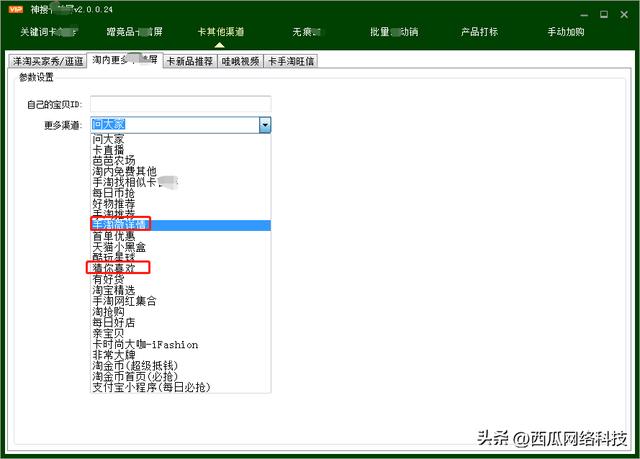This screenshot has width=640, height=459.
Task: Switch to the 淘内更多 tab
Action: pos(125,60)
